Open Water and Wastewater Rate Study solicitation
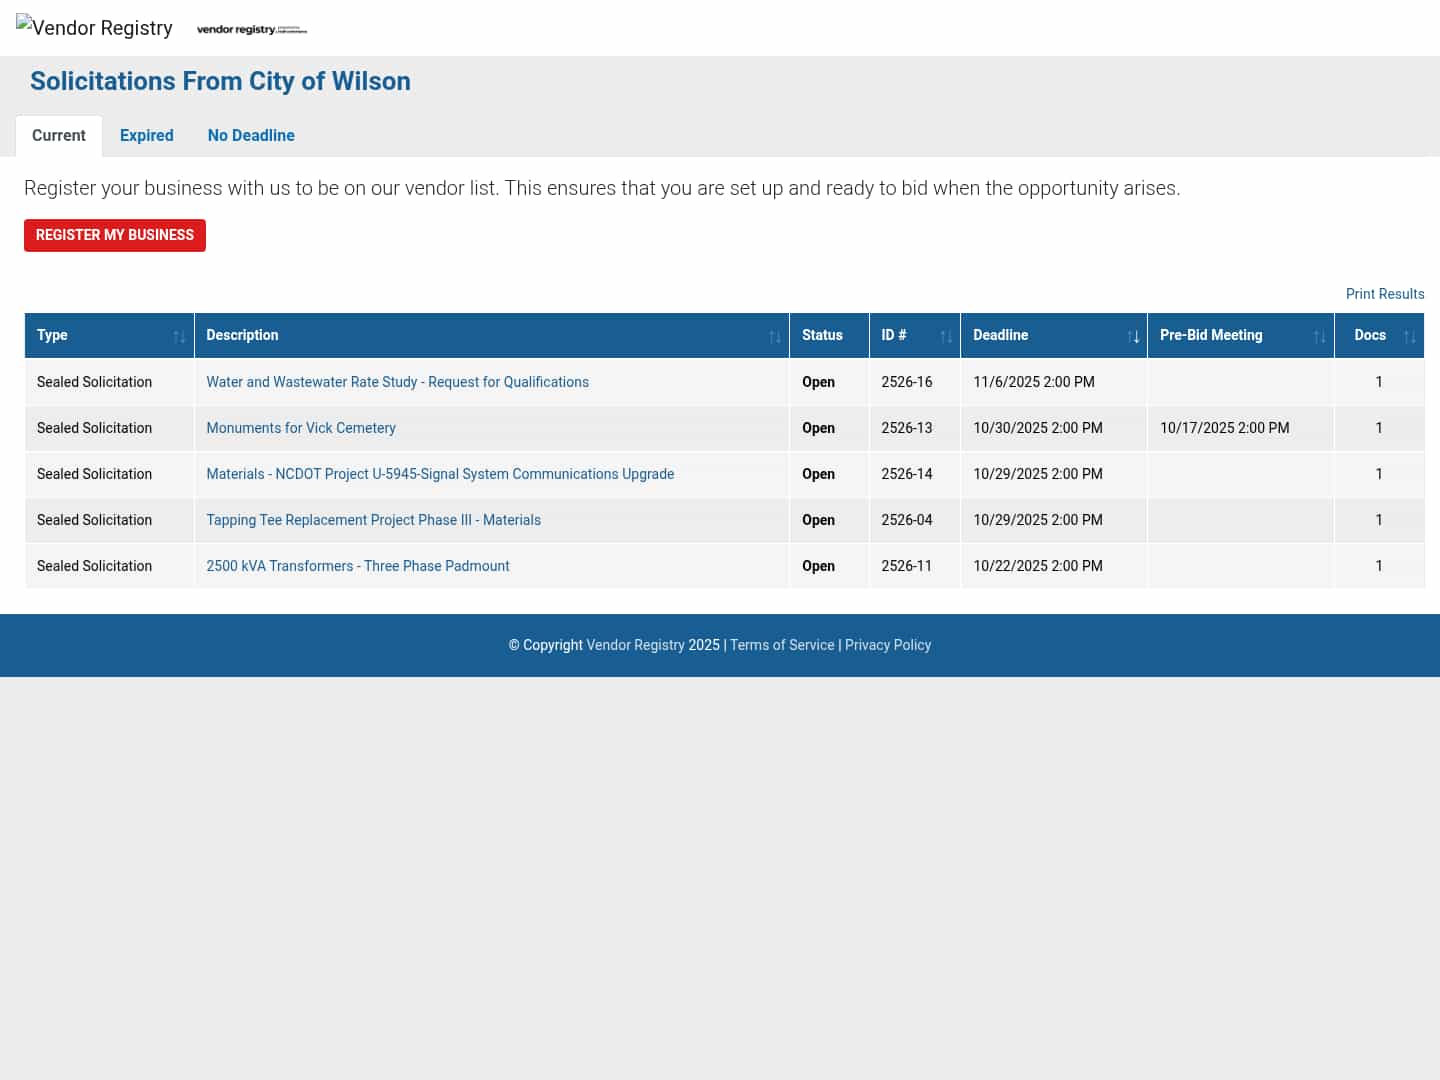Image resolution: width=1440 pixels, height=1080 pixels. tap(397, 382)
